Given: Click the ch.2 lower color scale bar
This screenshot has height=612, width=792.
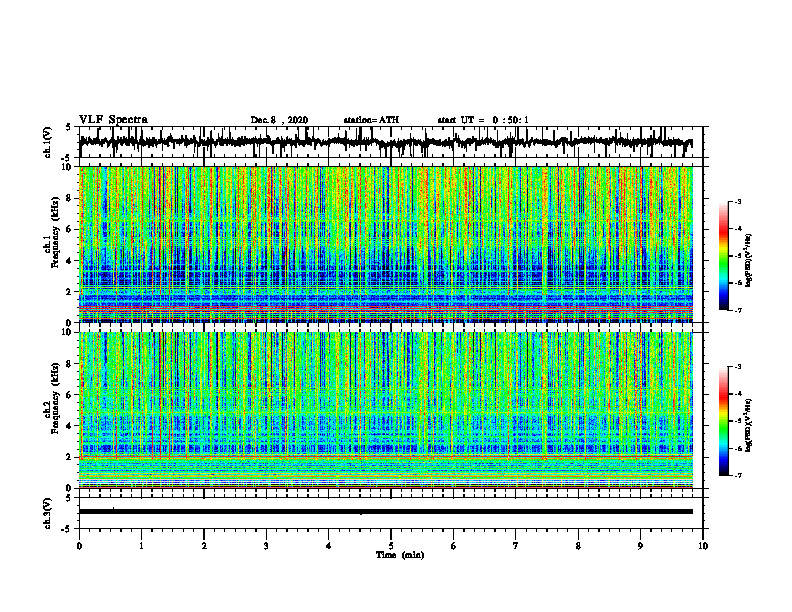Looking at the screenshot, I should 724,421.
